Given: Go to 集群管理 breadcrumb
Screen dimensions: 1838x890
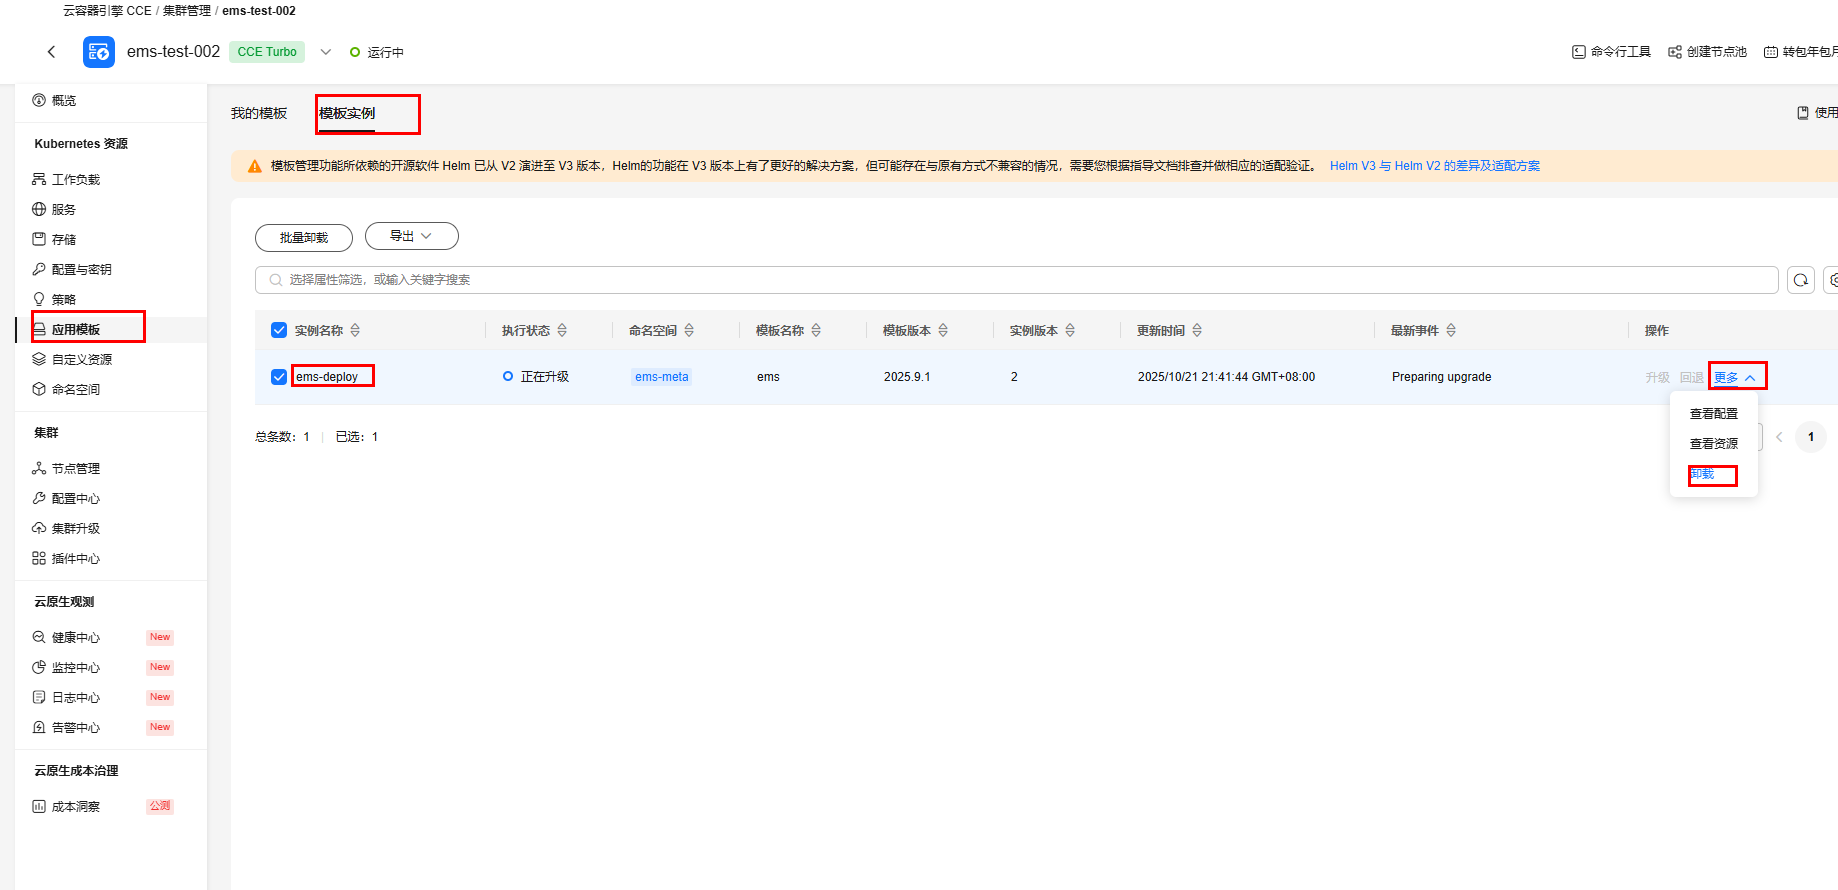Looking at the screenshot, I should tap(187, 11).
